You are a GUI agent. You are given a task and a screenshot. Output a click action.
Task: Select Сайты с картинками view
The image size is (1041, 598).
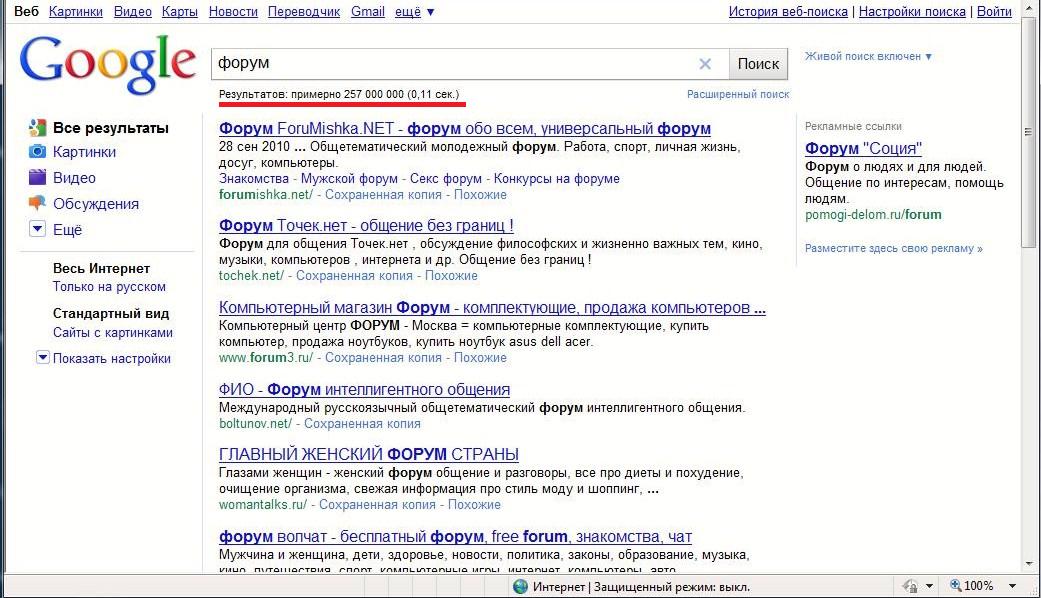(113, 333)
